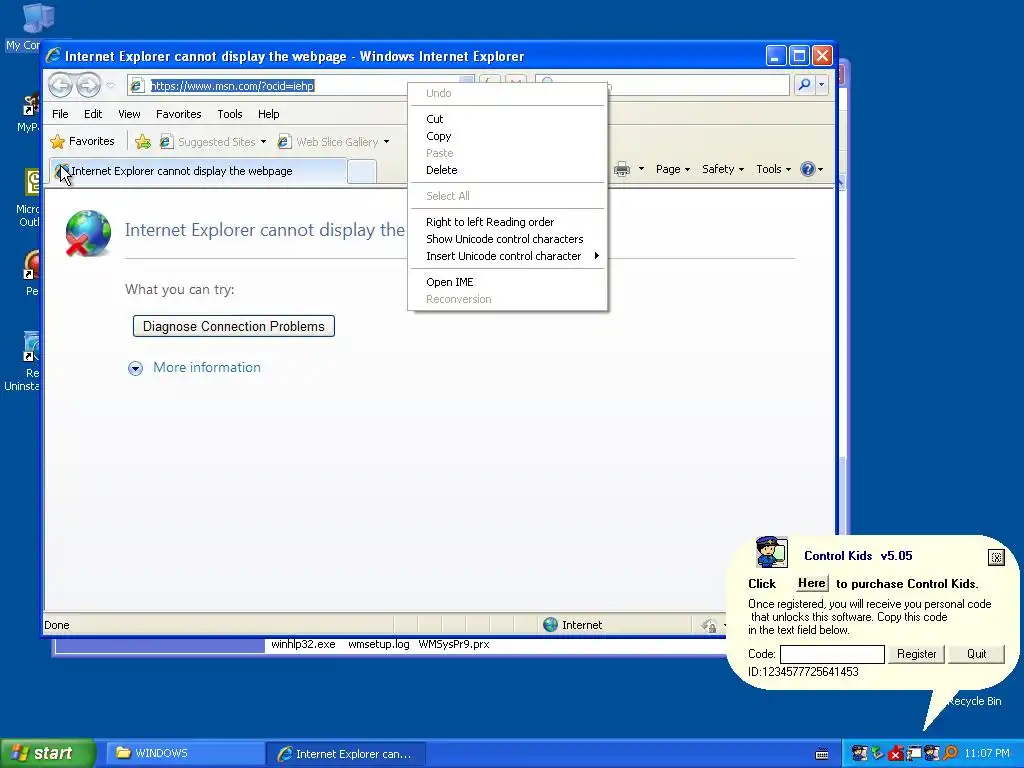Open Web Slice Gallery link
This screenshot has width=1024, height=768.
pyautogui.click(x=328, y=142)
